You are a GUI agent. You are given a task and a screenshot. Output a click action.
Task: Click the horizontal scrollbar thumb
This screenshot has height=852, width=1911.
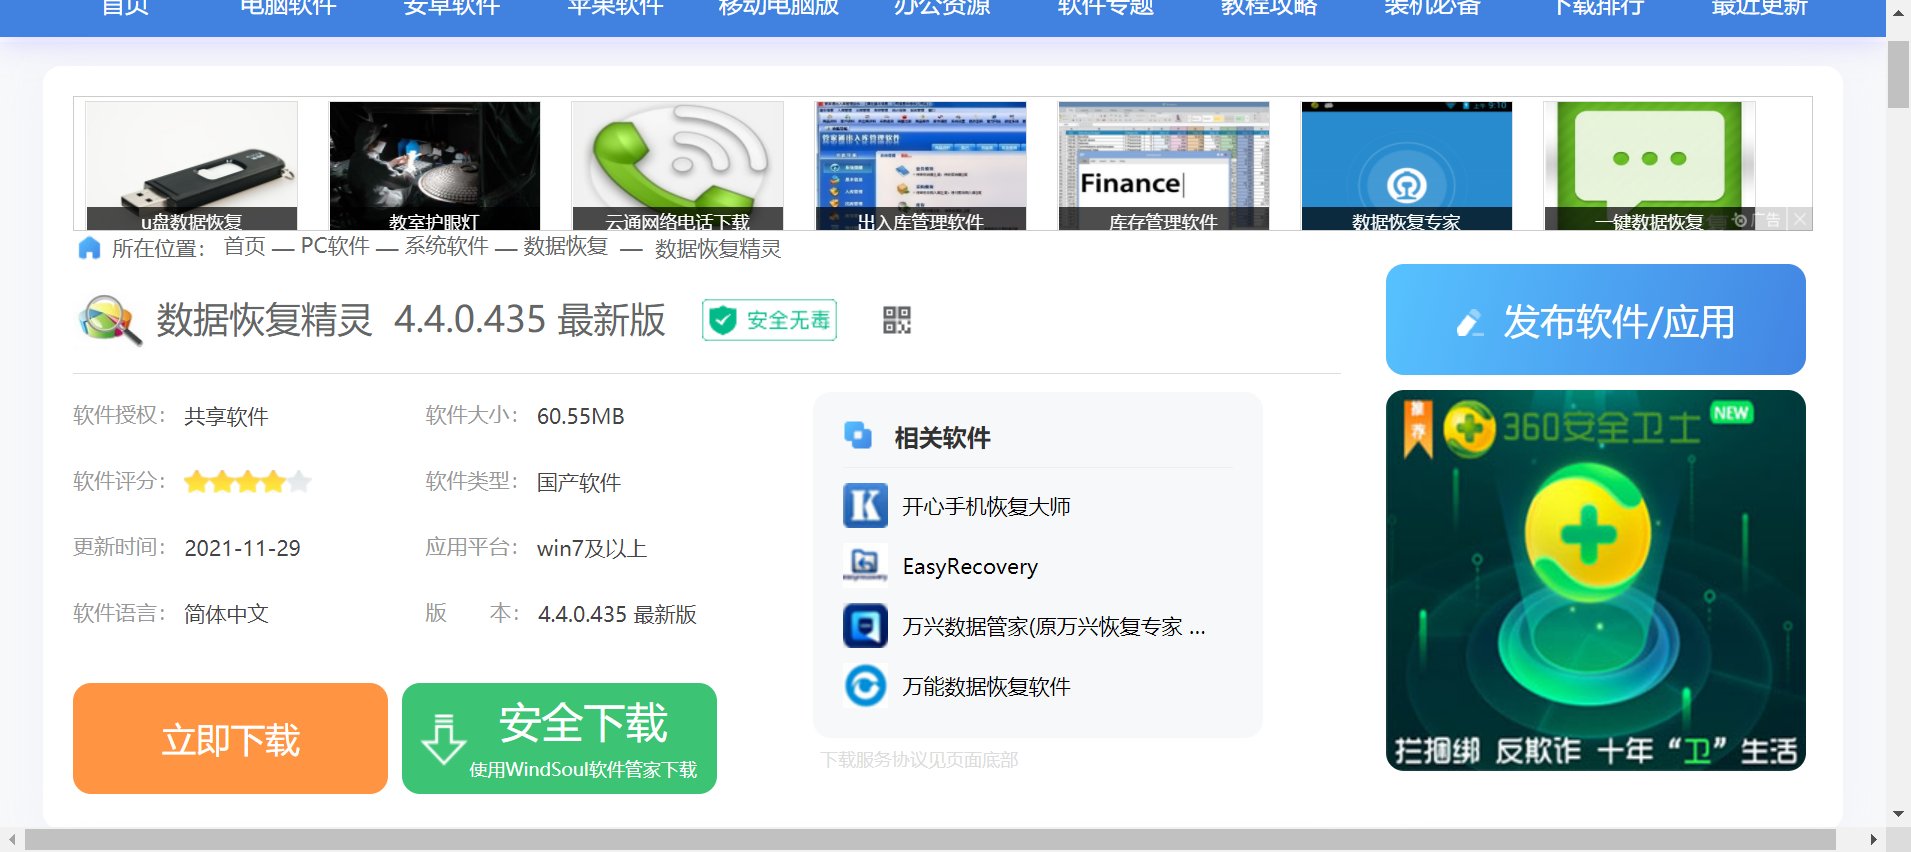coord(930,840)
